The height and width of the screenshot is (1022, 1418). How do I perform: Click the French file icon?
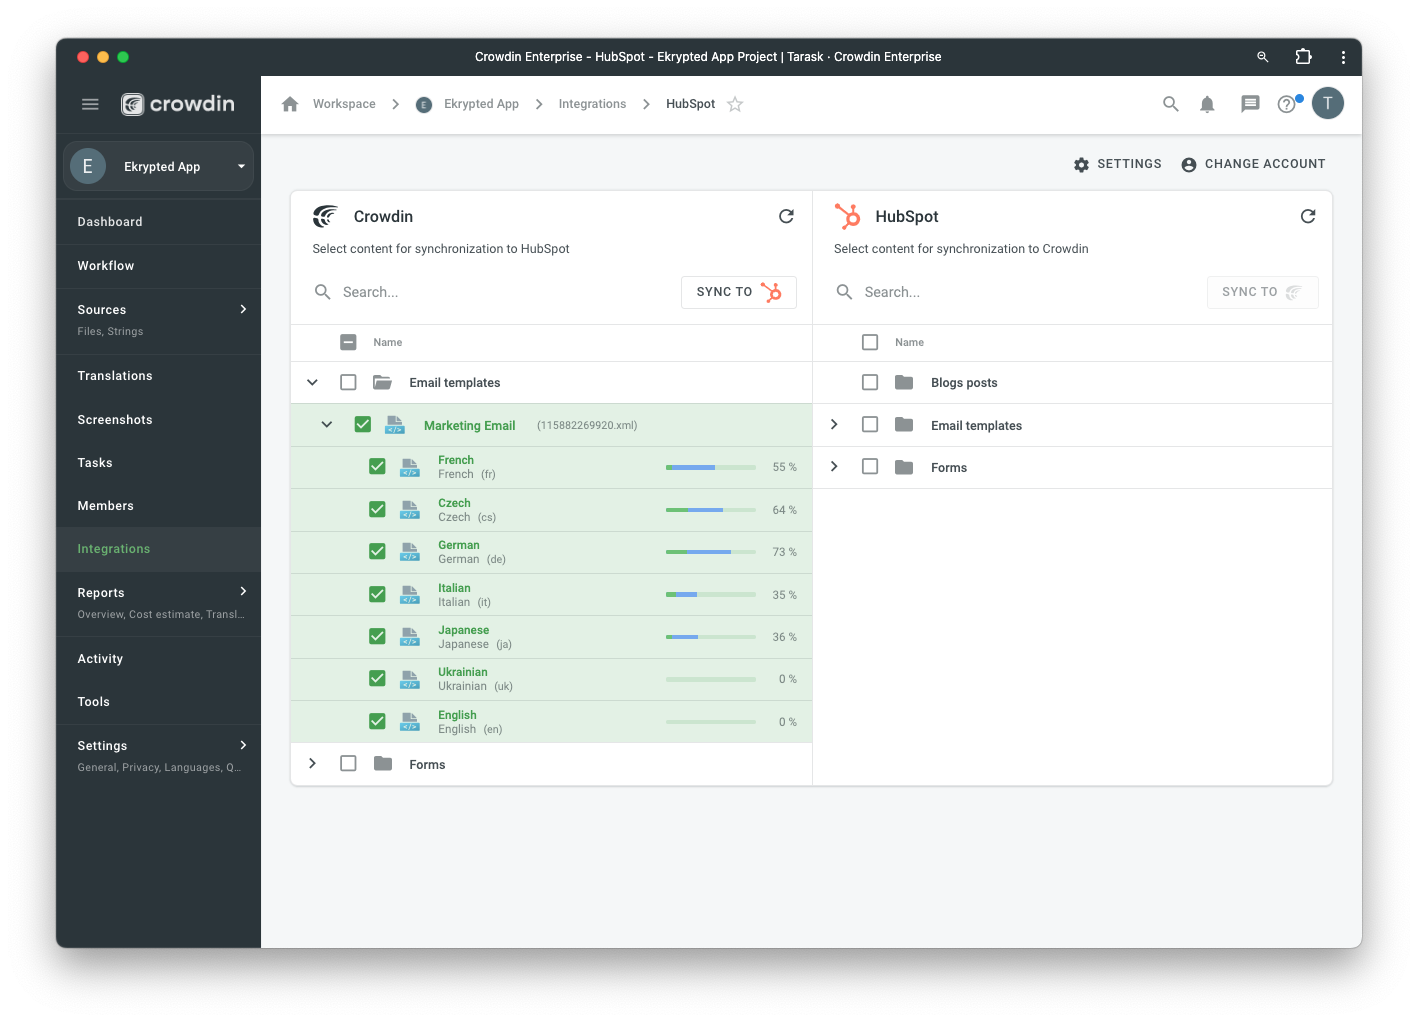[410, 467]
